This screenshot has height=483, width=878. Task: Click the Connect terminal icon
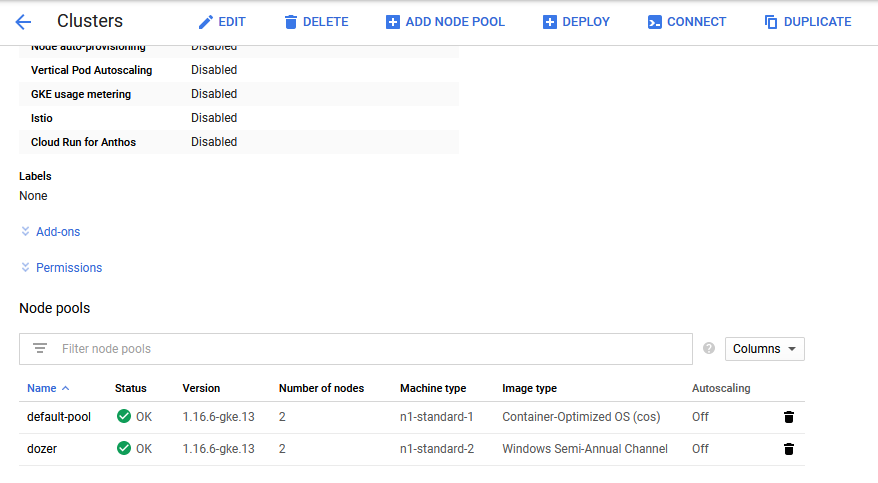pyautogui.click(x=655, y=22)
